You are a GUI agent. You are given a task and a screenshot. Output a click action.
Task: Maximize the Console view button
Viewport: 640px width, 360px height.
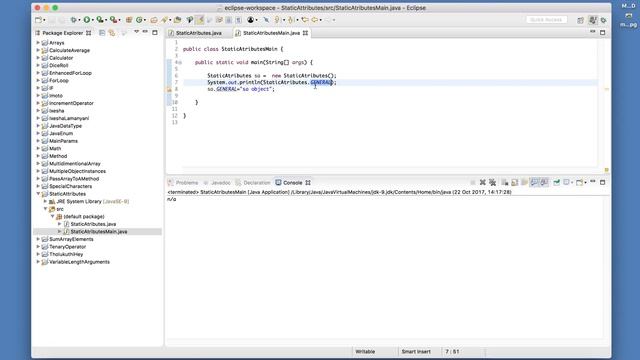pyautogui.click(x=602, y=182)
